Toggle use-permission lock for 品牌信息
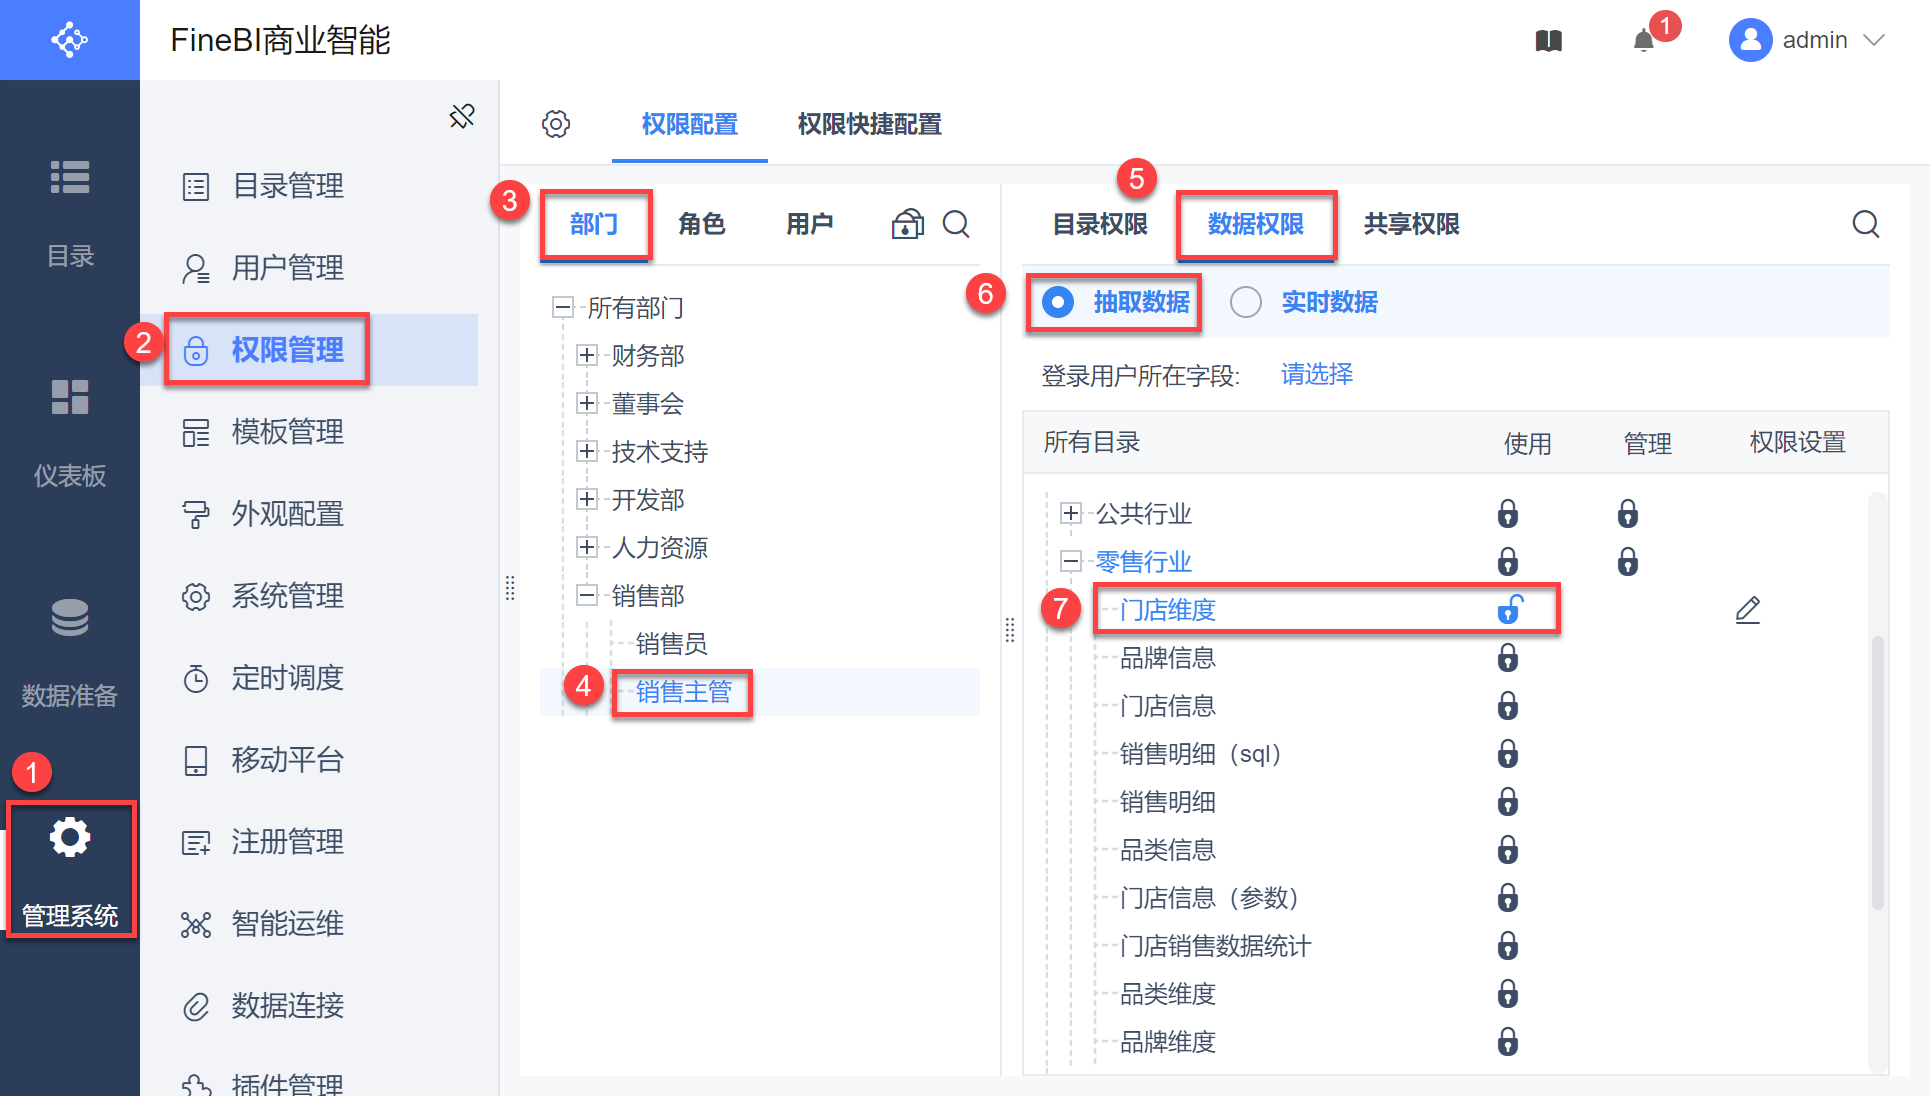This screenshot has height=1096, width=1930. point(1508,658)
